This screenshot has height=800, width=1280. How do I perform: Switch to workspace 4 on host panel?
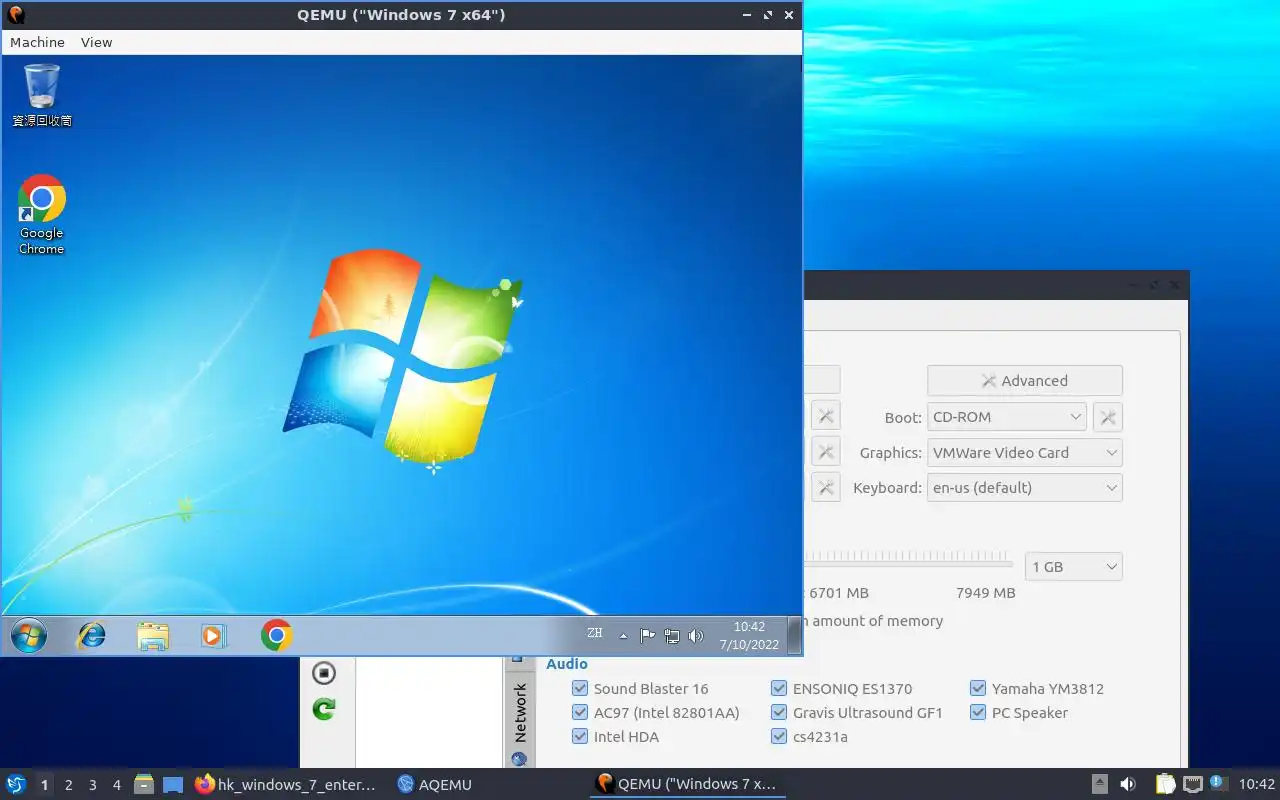pos(116,785)
